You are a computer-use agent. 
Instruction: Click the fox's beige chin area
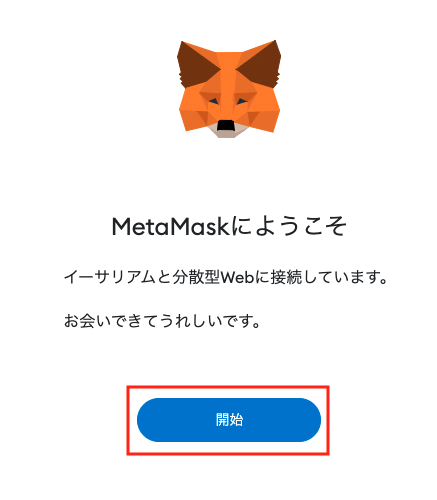tap(228, 132)
